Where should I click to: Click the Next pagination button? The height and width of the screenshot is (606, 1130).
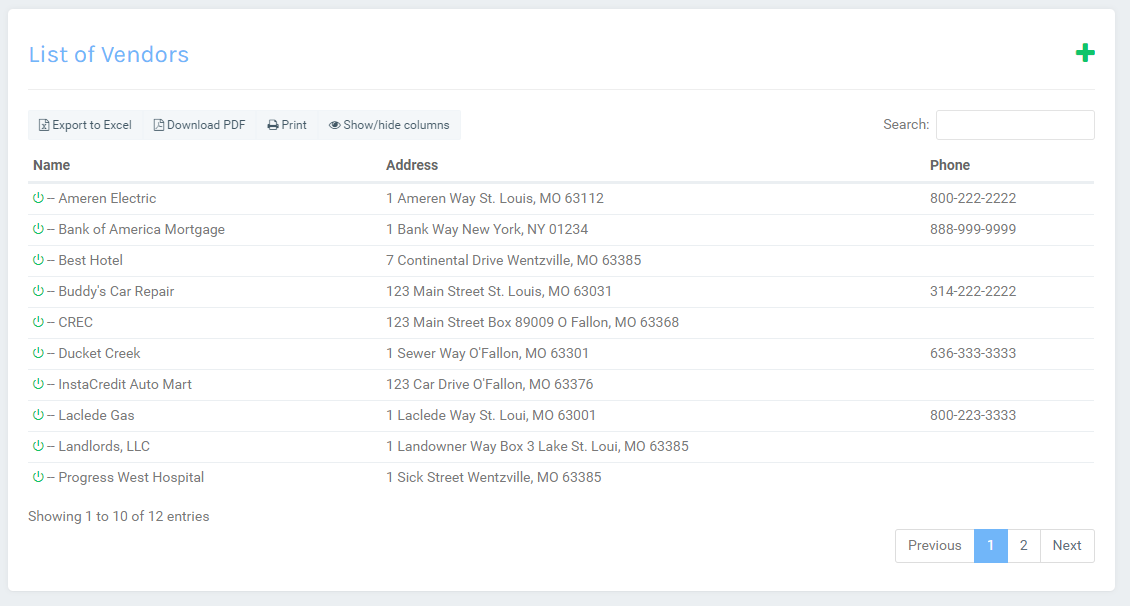tap(1067, 545)
